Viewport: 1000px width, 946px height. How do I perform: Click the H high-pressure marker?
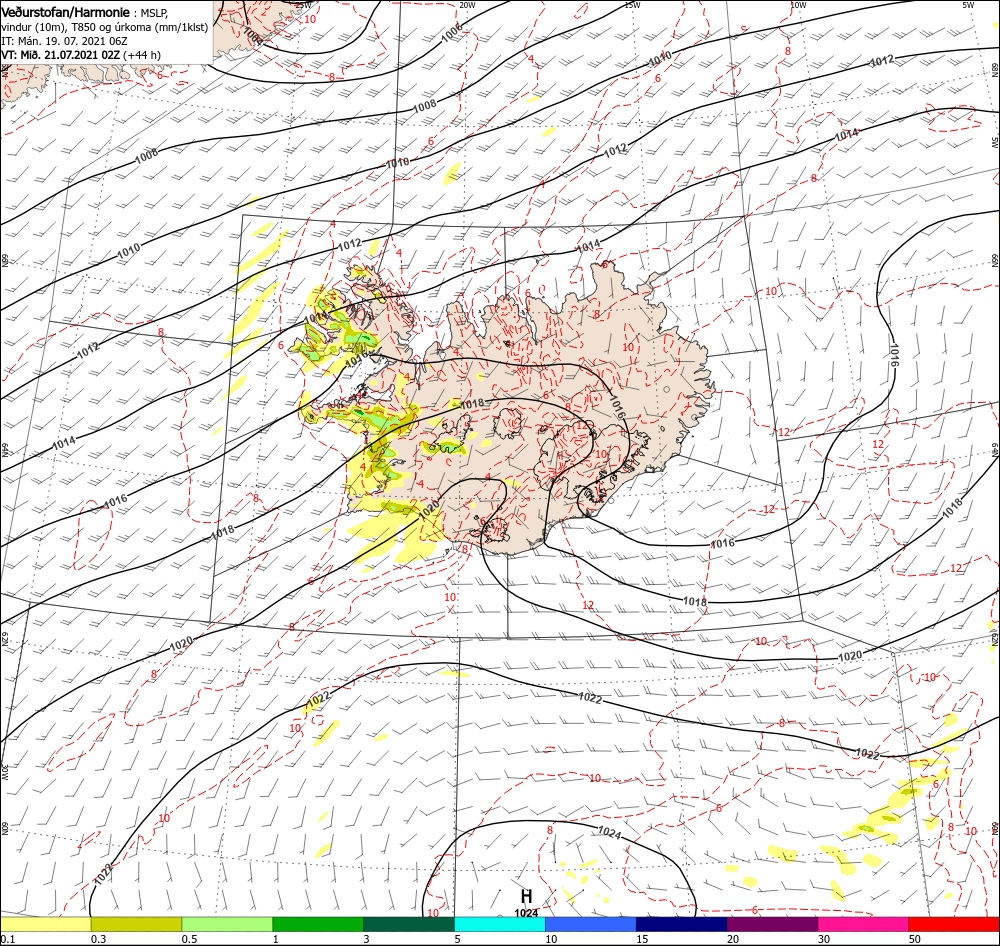pos(526,896)
